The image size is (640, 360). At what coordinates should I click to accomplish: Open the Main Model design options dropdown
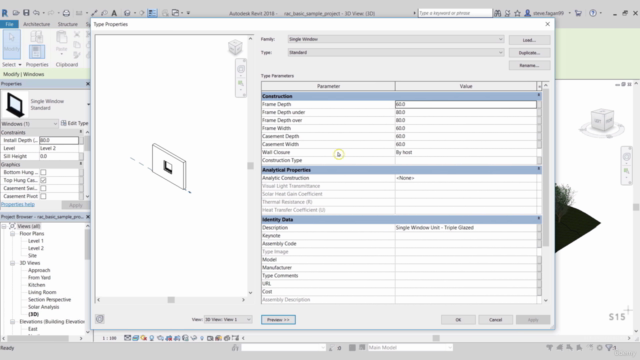(x=410, y=347)
